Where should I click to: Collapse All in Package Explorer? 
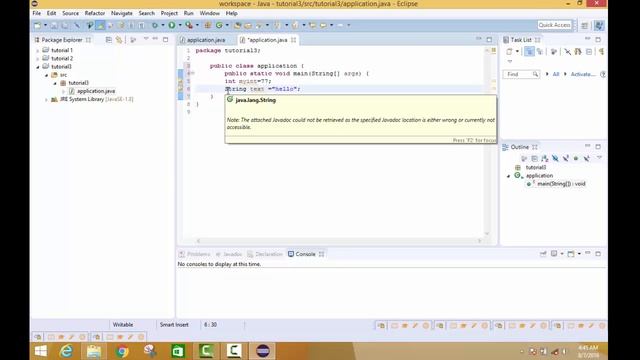click(x=109, y=40)
